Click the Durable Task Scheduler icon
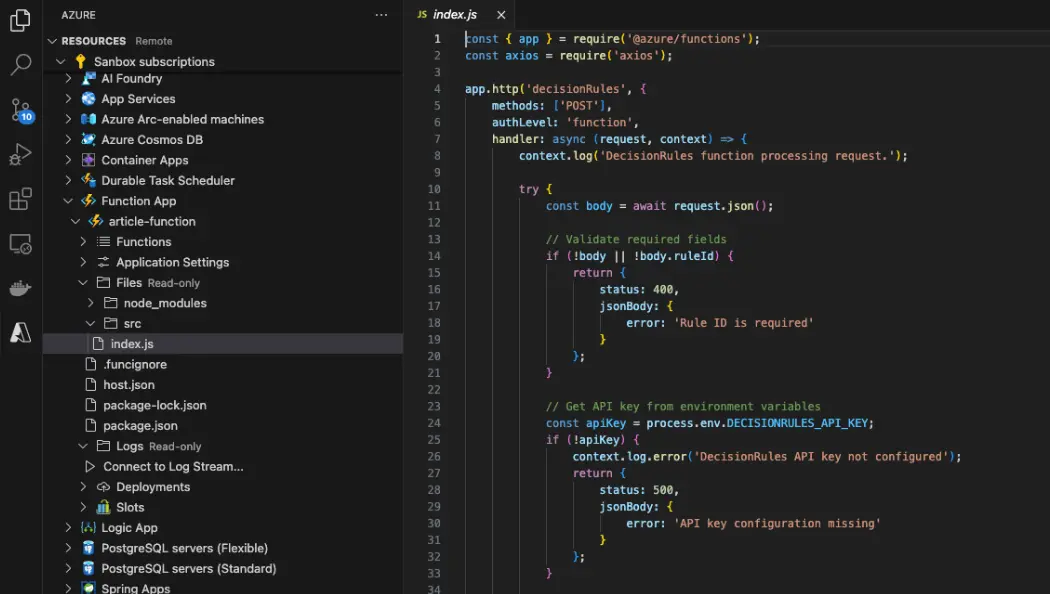 point(88,180)
